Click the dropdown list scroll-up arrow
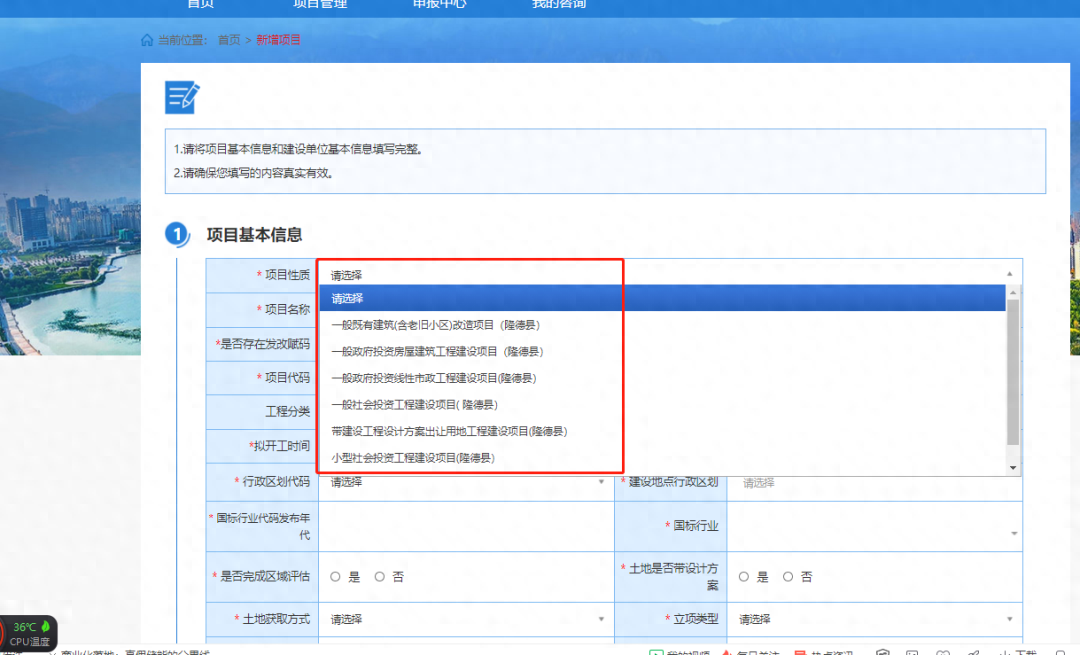1080x655 pixels. 1012,292
